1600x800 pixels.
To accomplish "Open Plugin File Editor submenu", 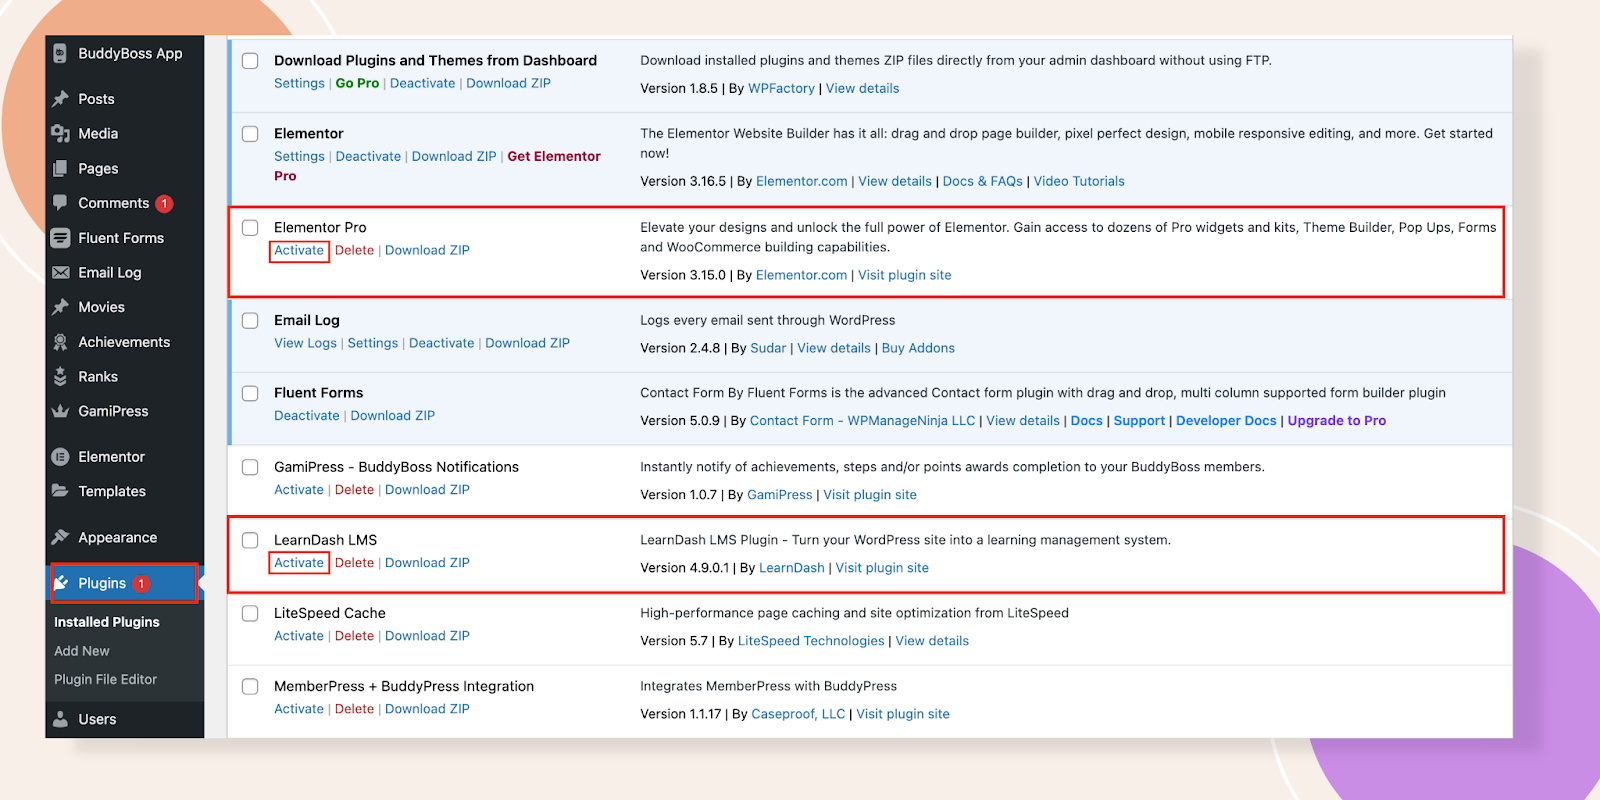I will pyautogui.click(x=106, y=680).
